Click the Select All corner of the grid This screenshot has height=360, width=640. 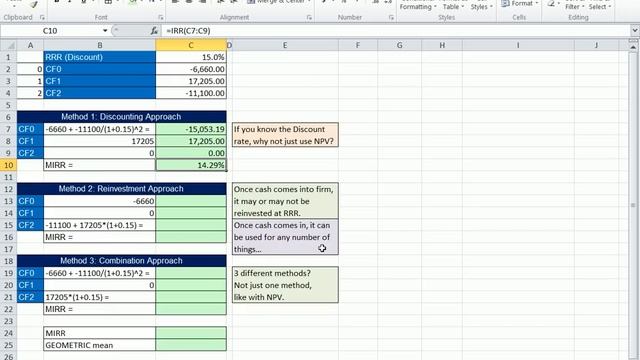click(x=9, y=45)
